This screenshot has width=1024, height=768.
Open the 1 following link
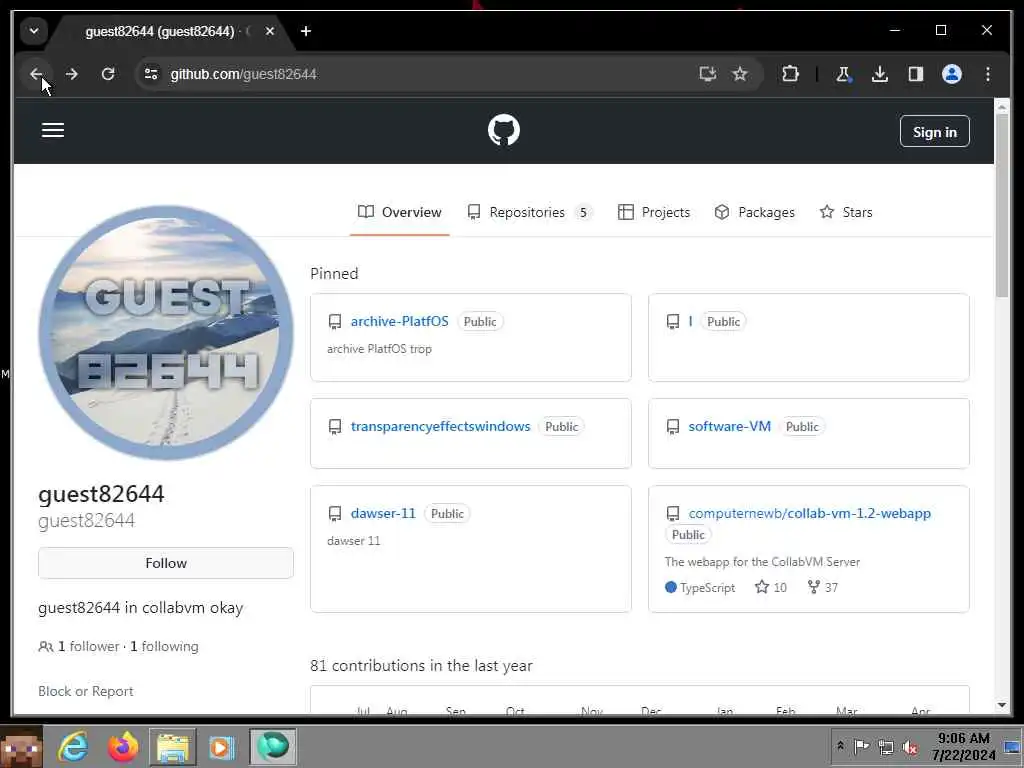coord(164,647)
